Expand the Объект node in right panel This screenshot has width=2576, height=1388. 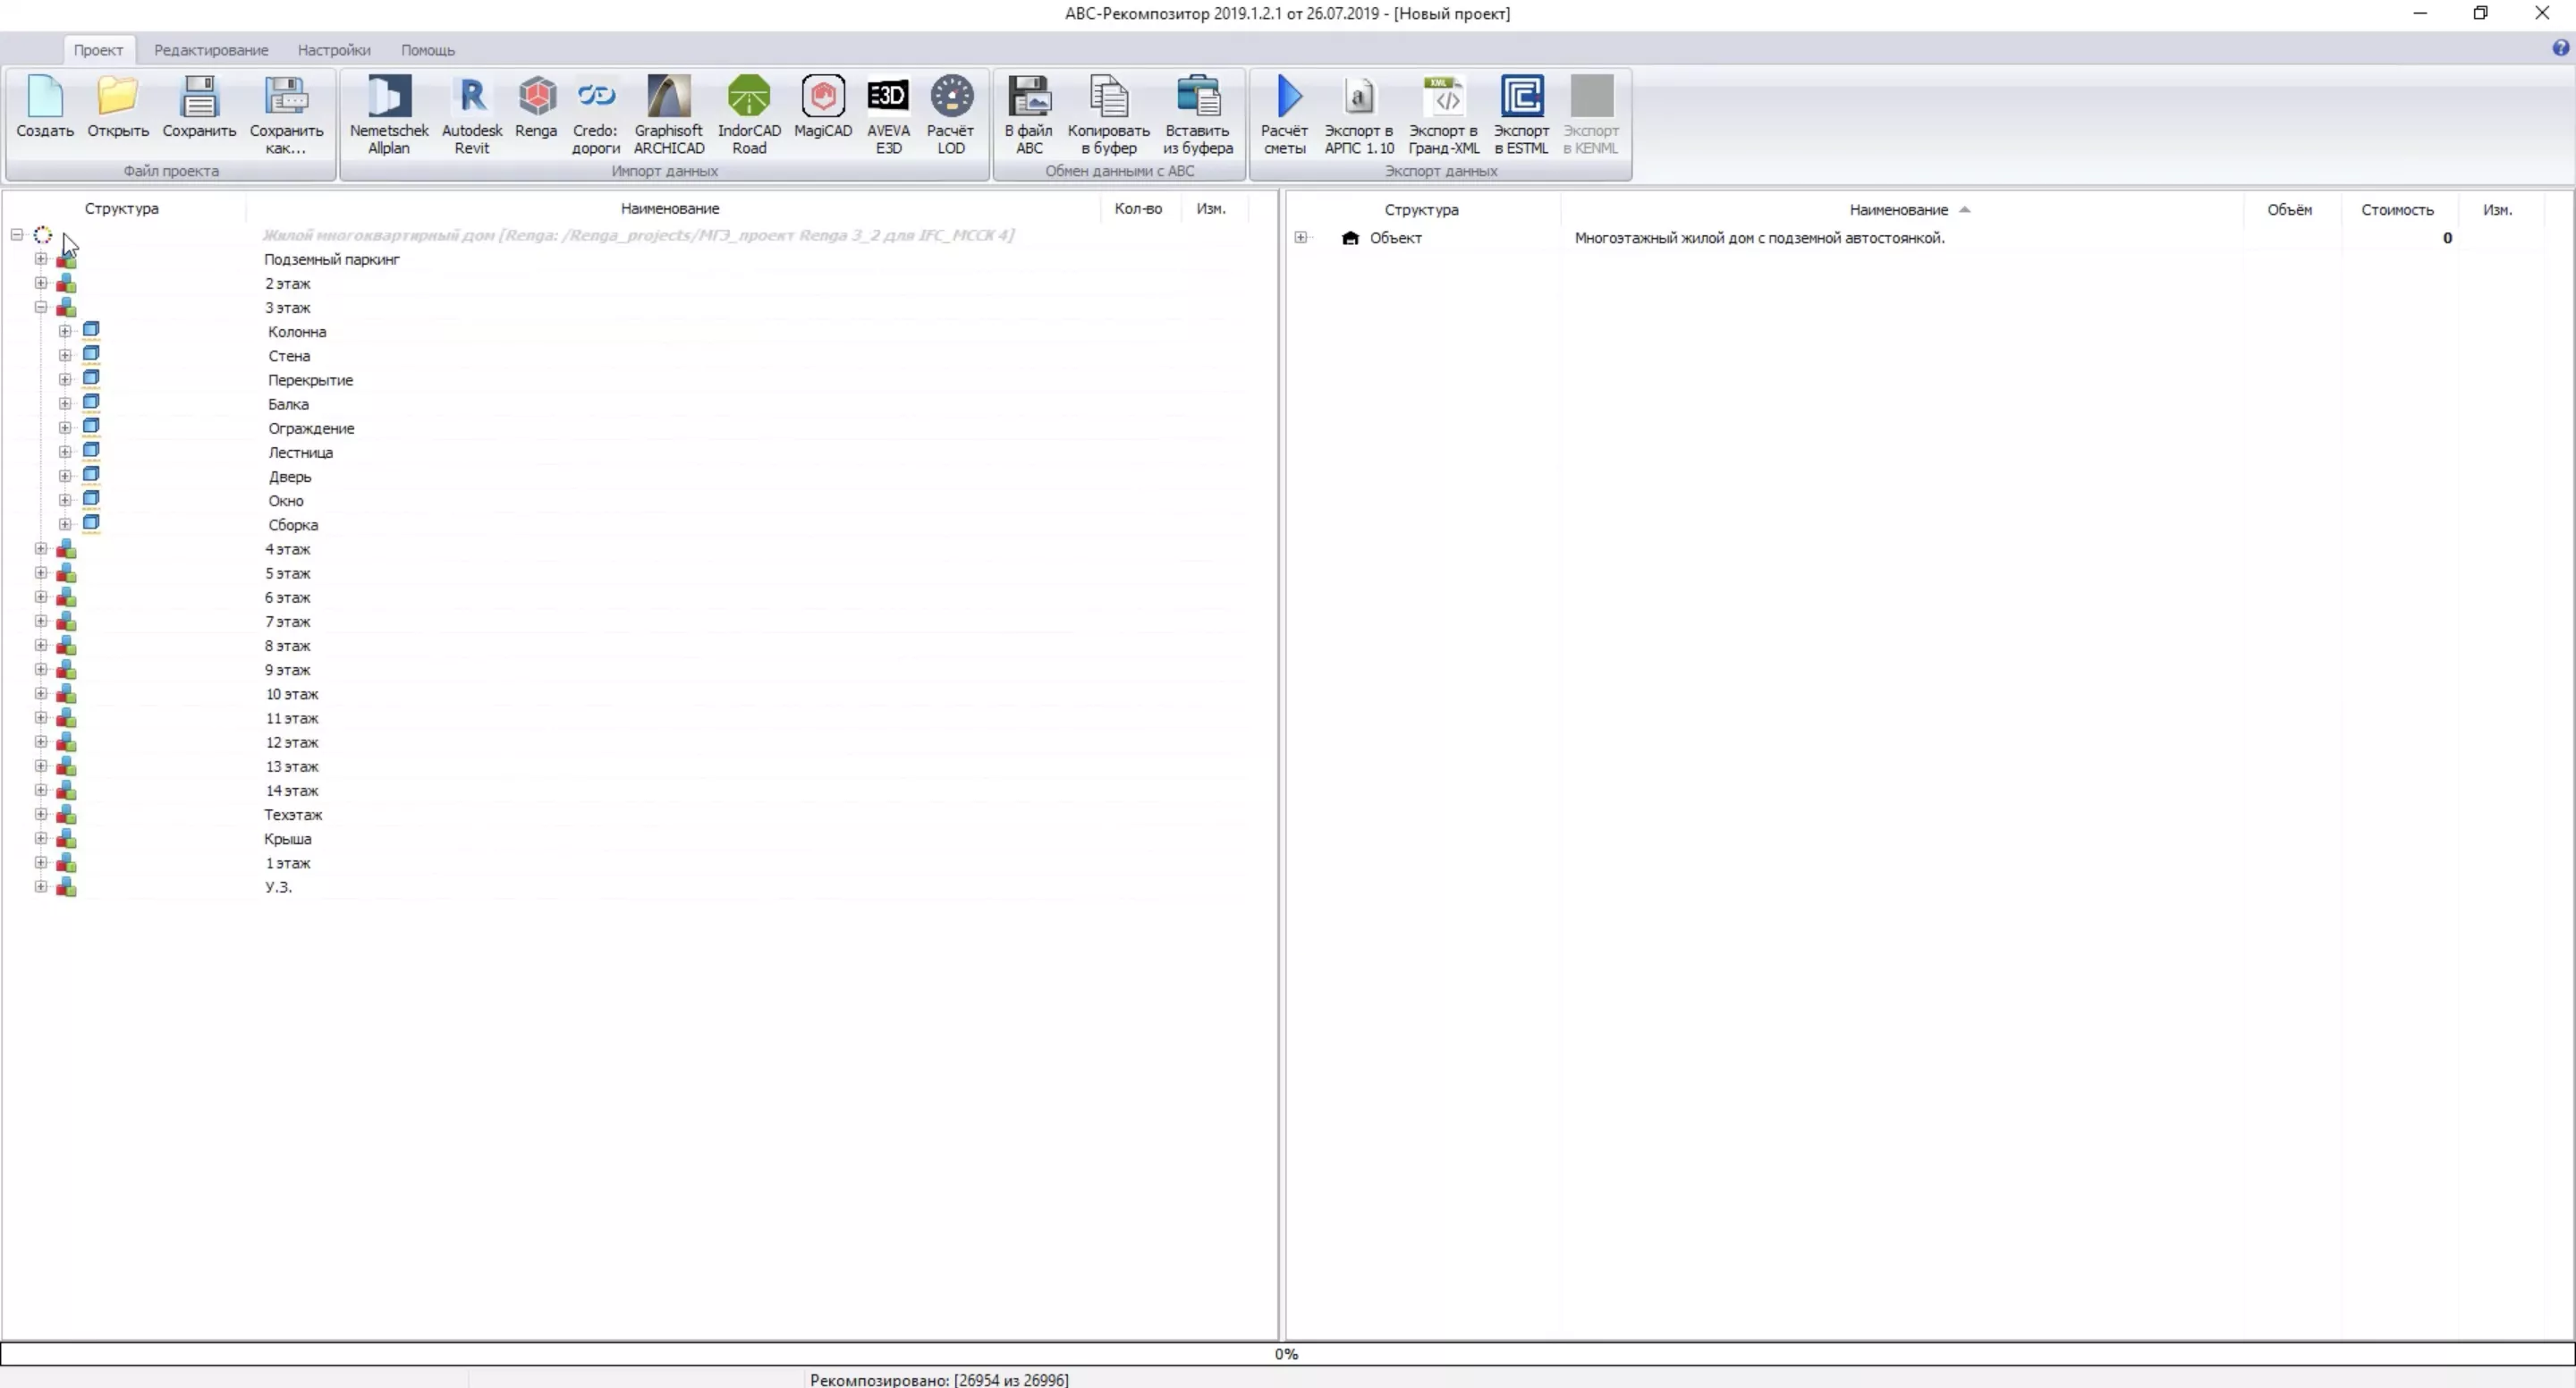tap(1300, 238)
